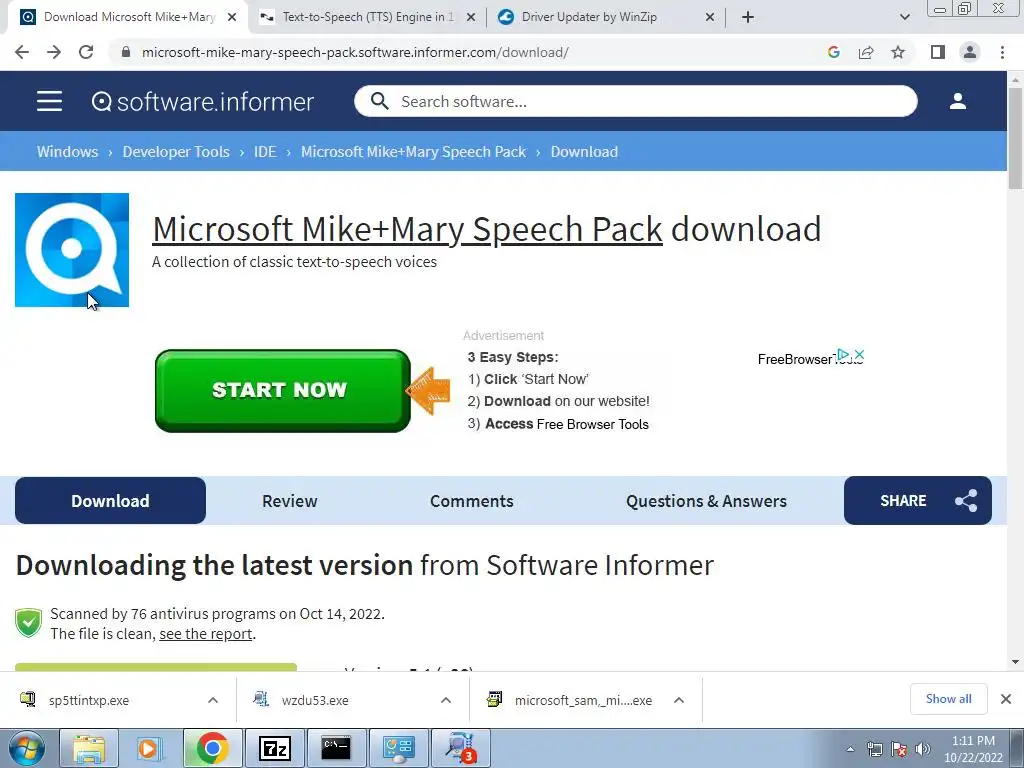
Task: Open the command prompt taskbar icon
Action: tap(336, 748)
